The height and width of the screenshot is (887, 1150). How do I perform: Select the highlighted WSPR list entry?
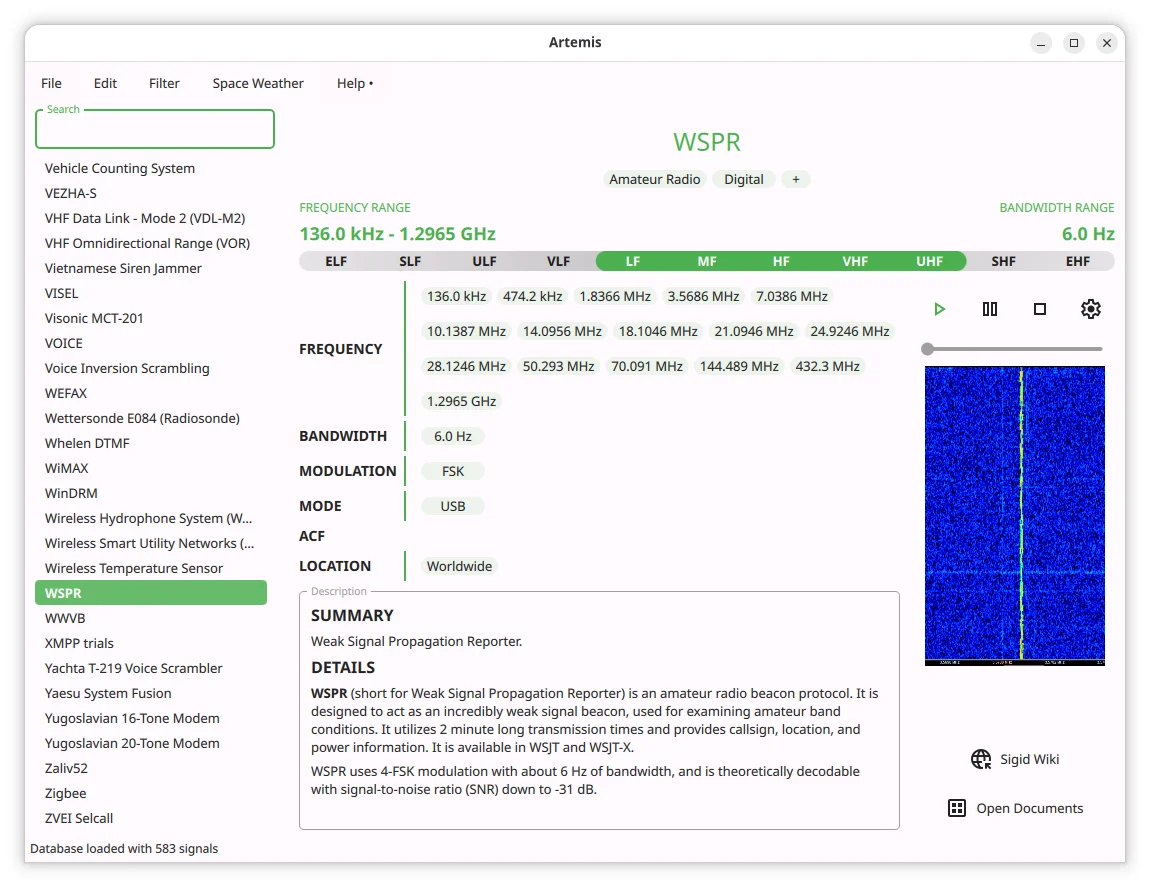(151, 593)
